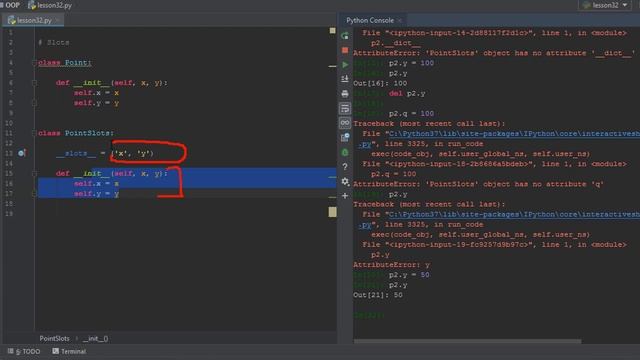Collapse the class Point fold marker

point(35,62)
